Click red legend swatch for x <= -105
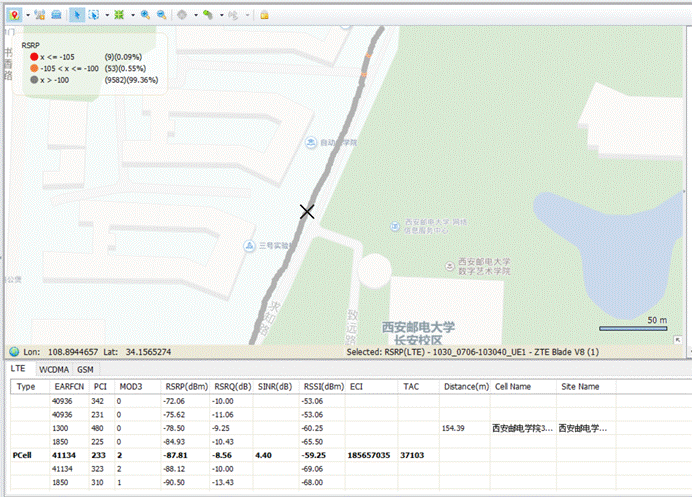The width and height of the screenshot is (692, 497). pos(33,57)
